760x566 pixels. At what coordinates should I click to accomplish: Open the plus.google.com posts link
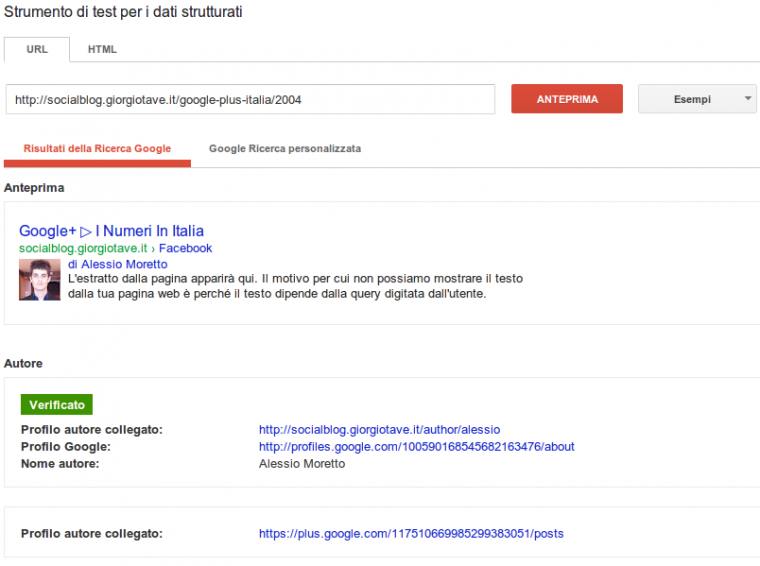coord(411,534)
